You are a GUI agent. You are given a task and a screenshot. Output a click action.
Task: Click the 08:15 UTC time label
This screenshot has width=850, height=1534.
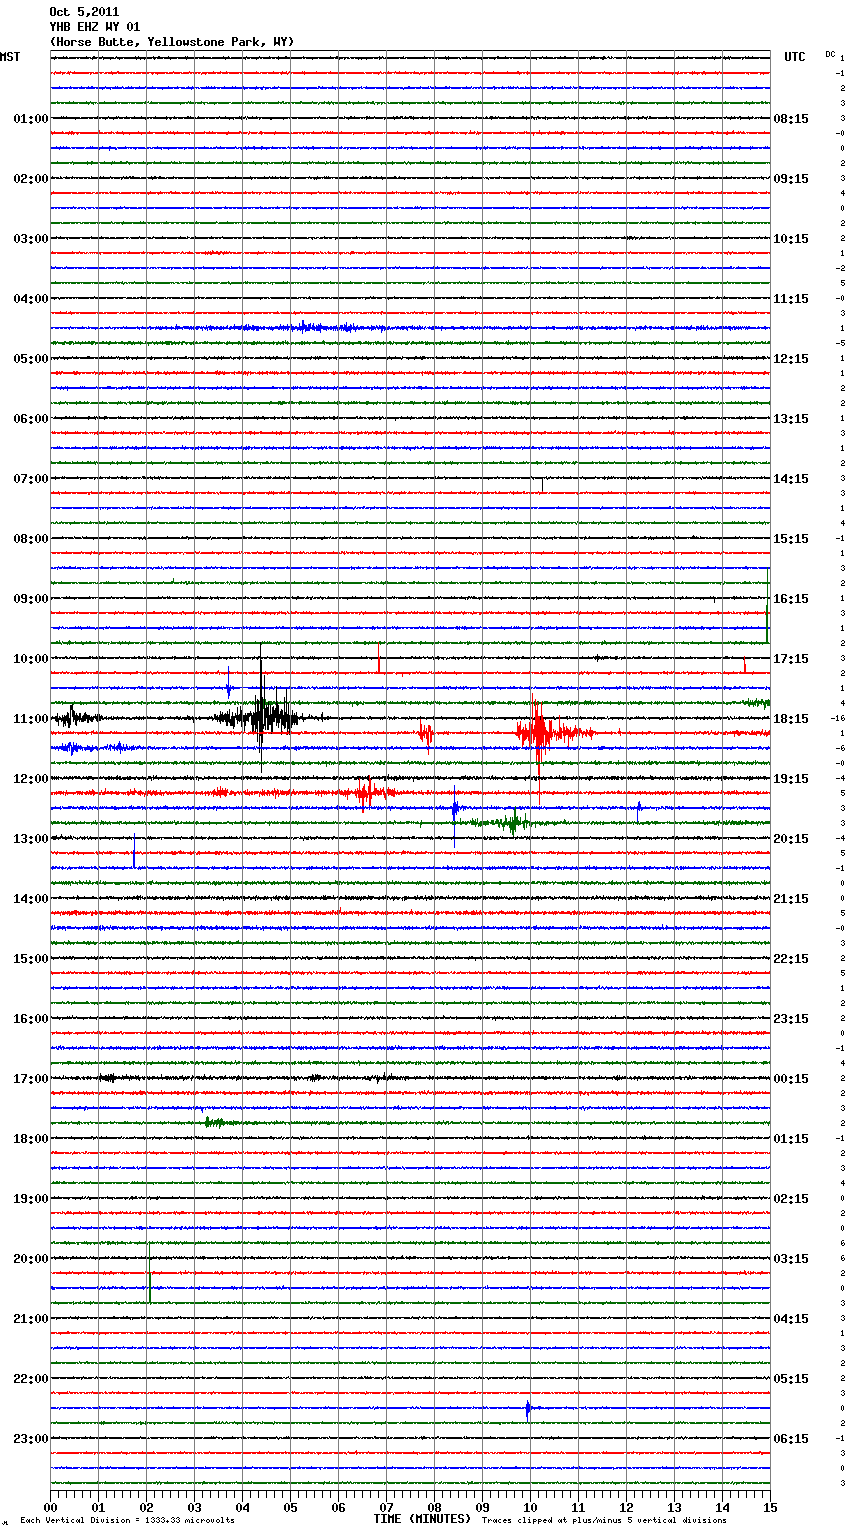coord(791,119)
